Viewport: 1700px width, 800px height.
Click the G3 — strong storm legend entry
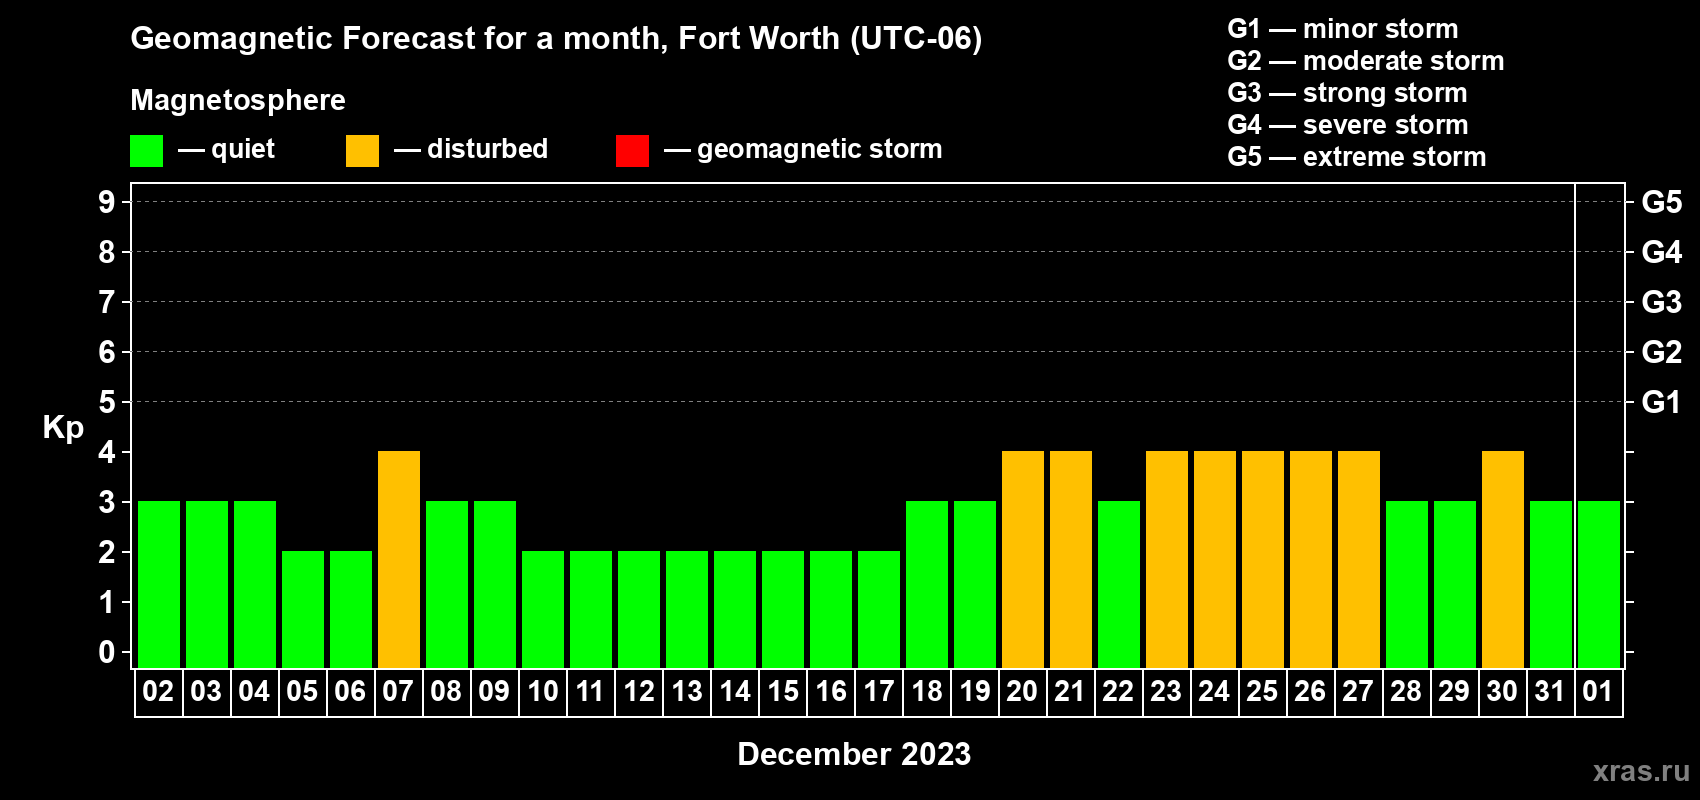(1347, 93)
